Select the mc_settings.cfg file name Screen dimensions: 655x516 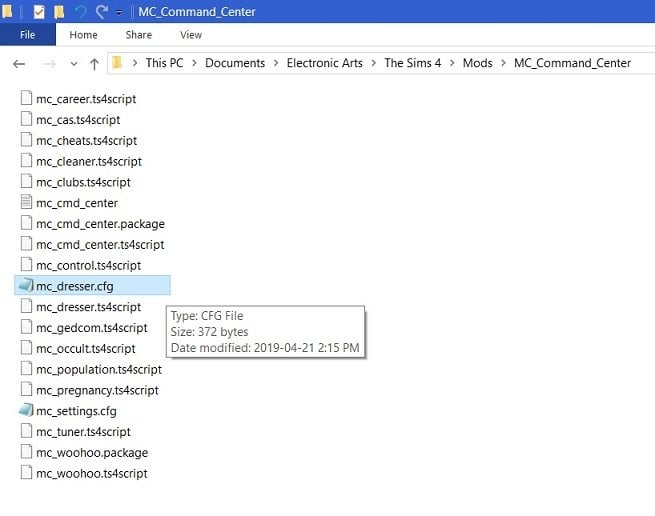[76, 411]
